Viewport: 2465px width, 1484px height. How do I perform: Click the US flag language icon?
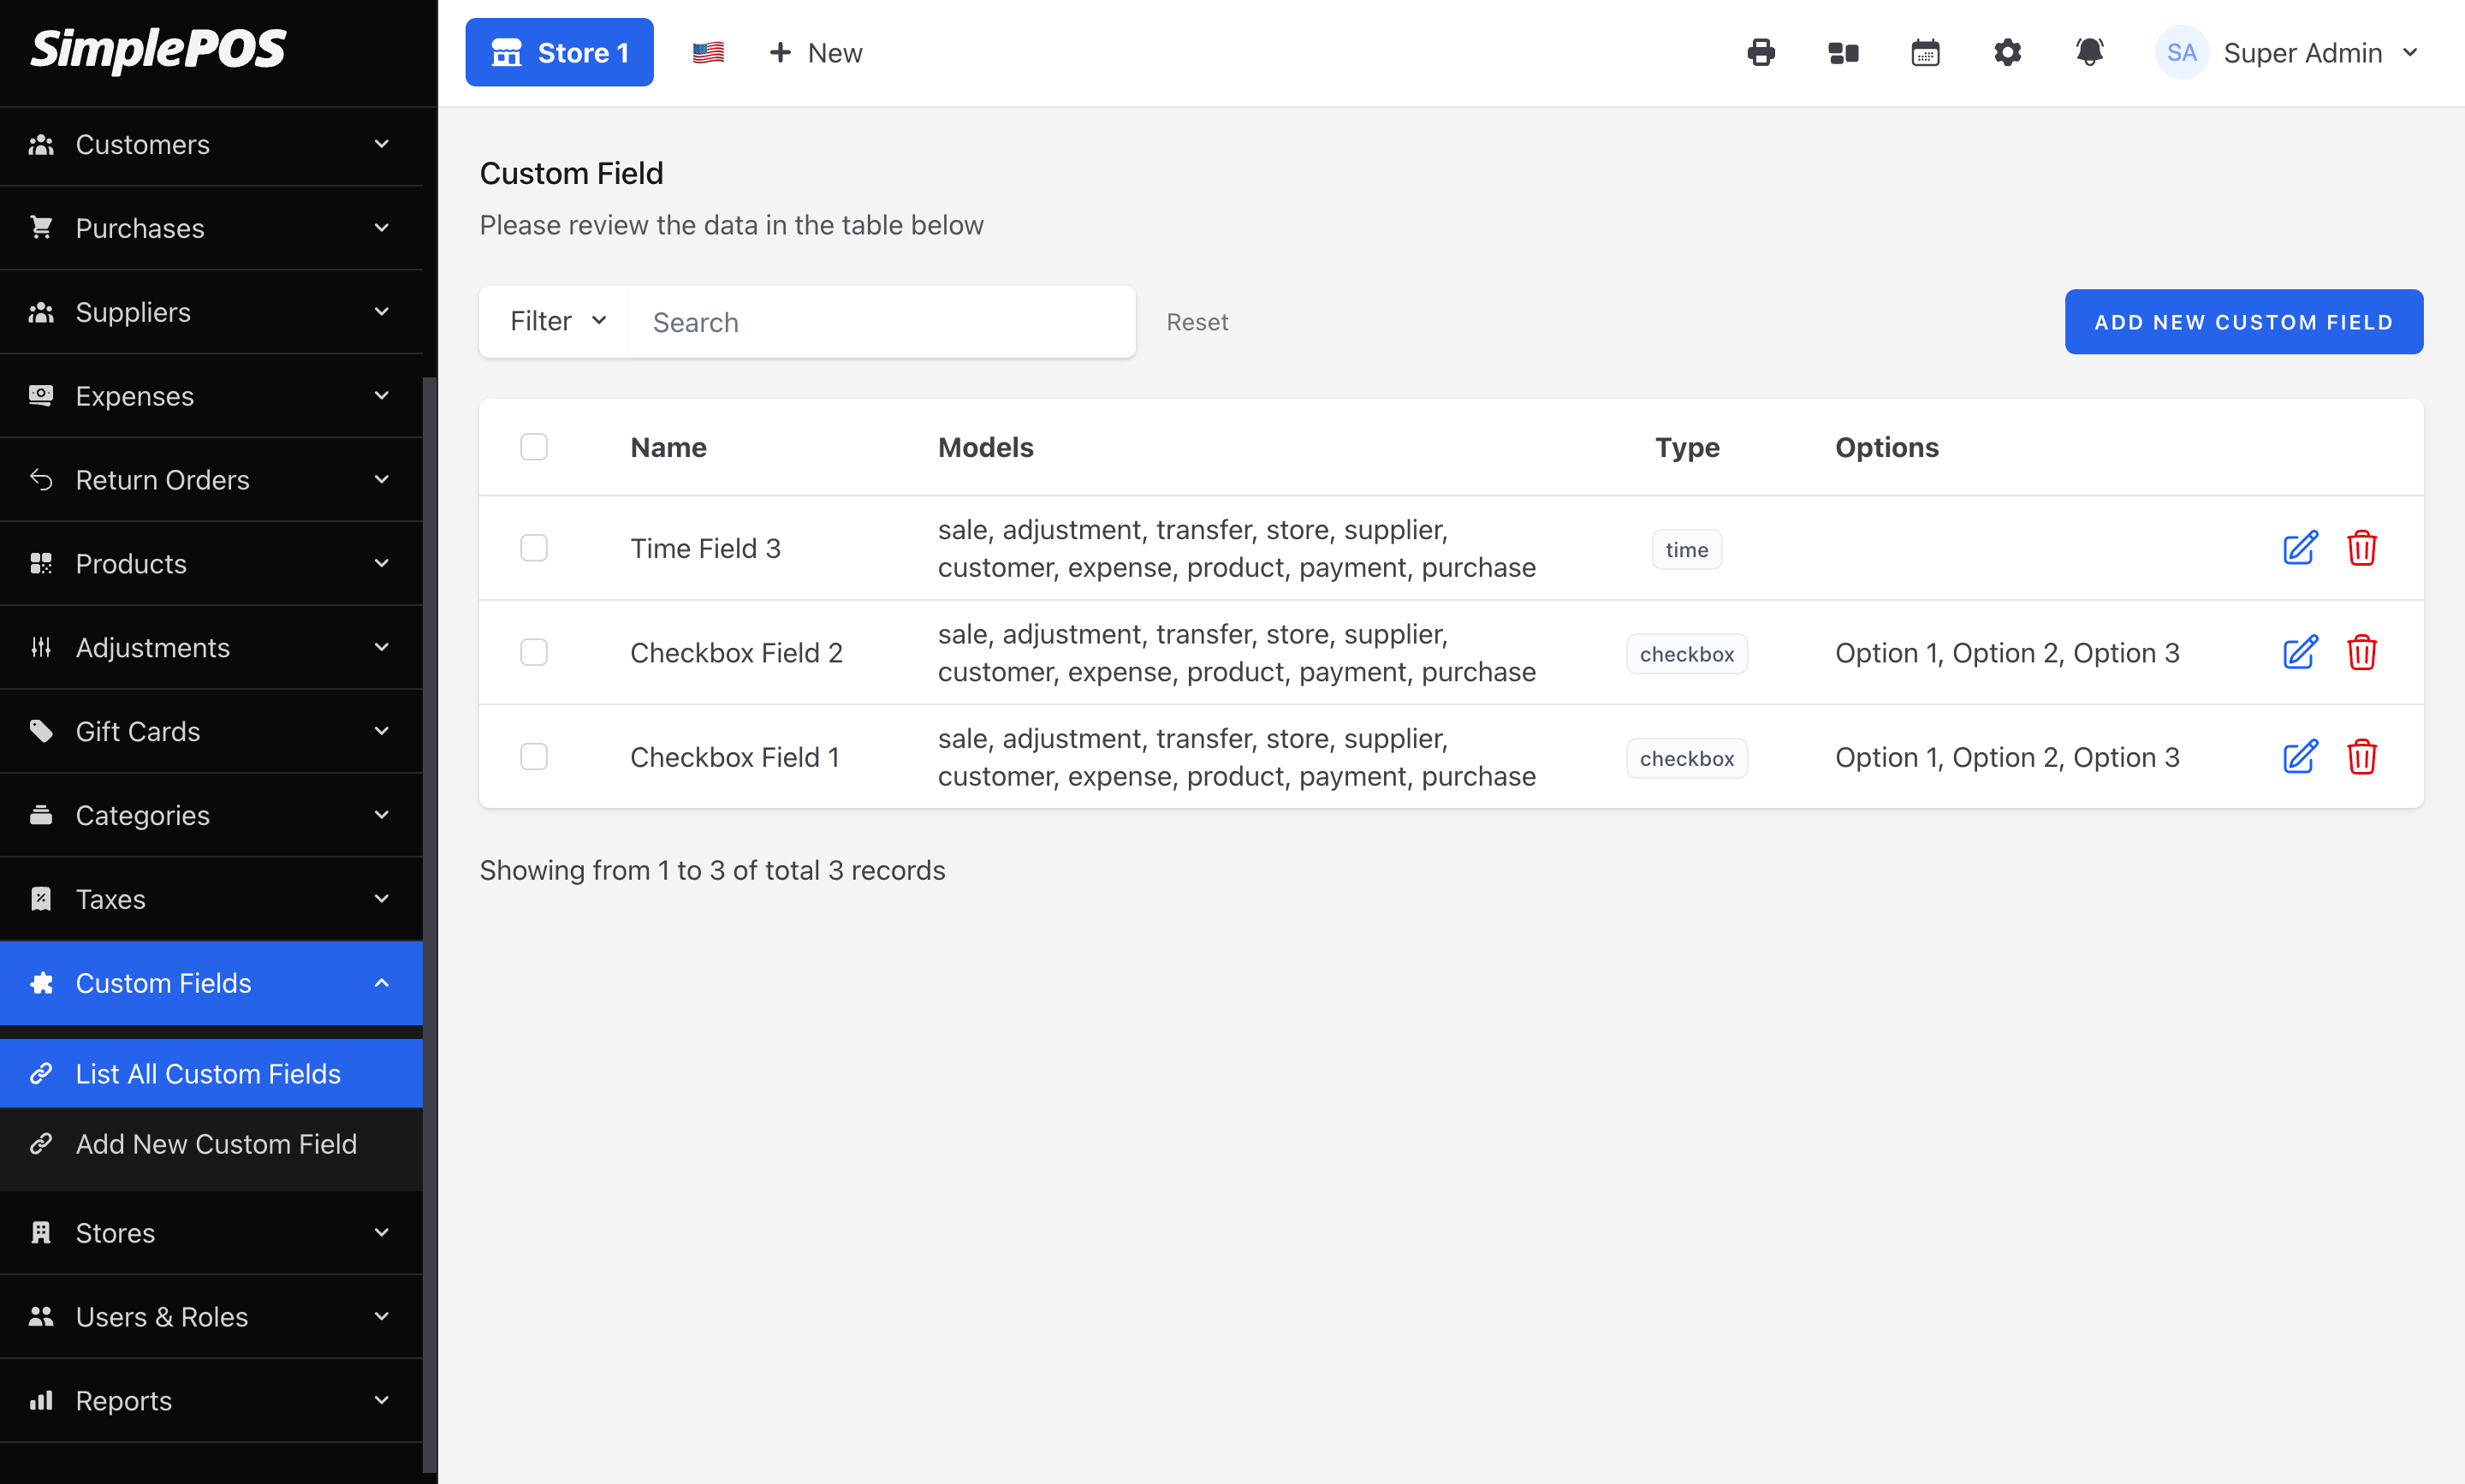tap(708, 52)
